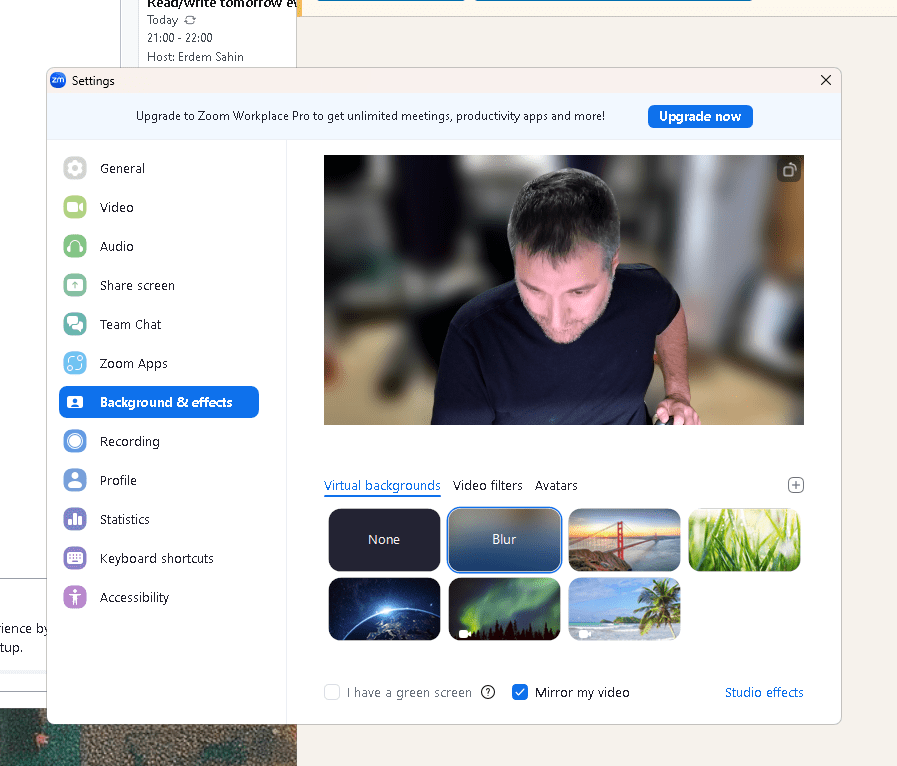Choose northern lights video background
This screenshot has width=897, height=766.
[504, 609]
